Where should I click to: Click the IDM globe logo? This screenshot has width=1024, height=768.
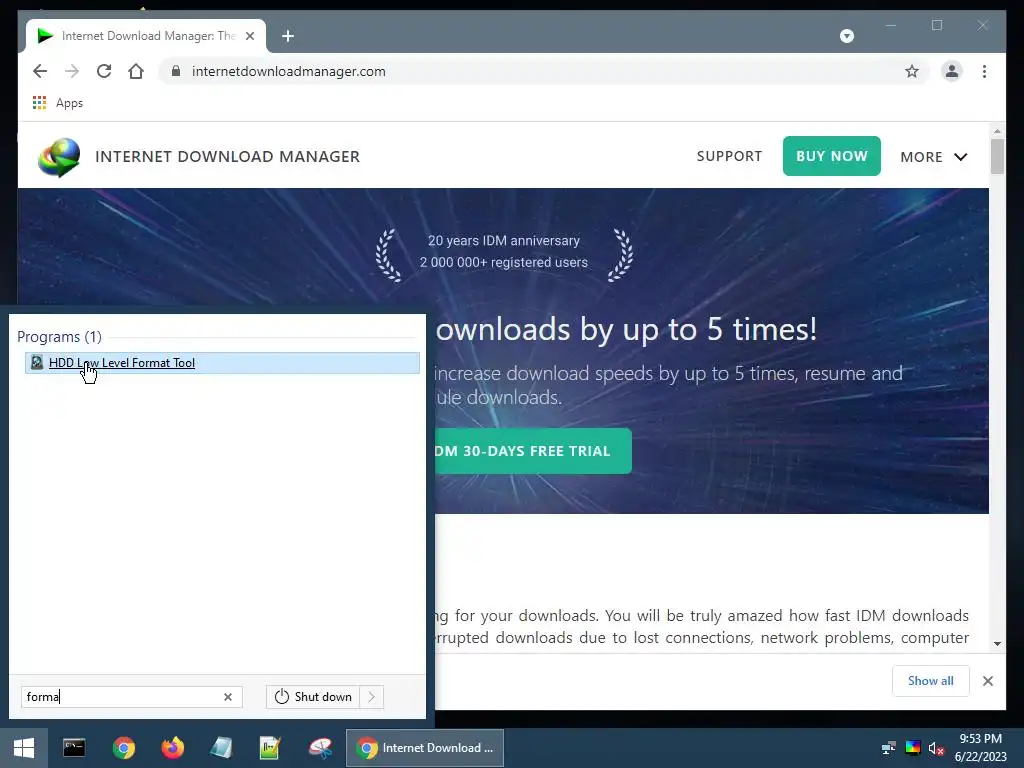click(x=59, y=157)
